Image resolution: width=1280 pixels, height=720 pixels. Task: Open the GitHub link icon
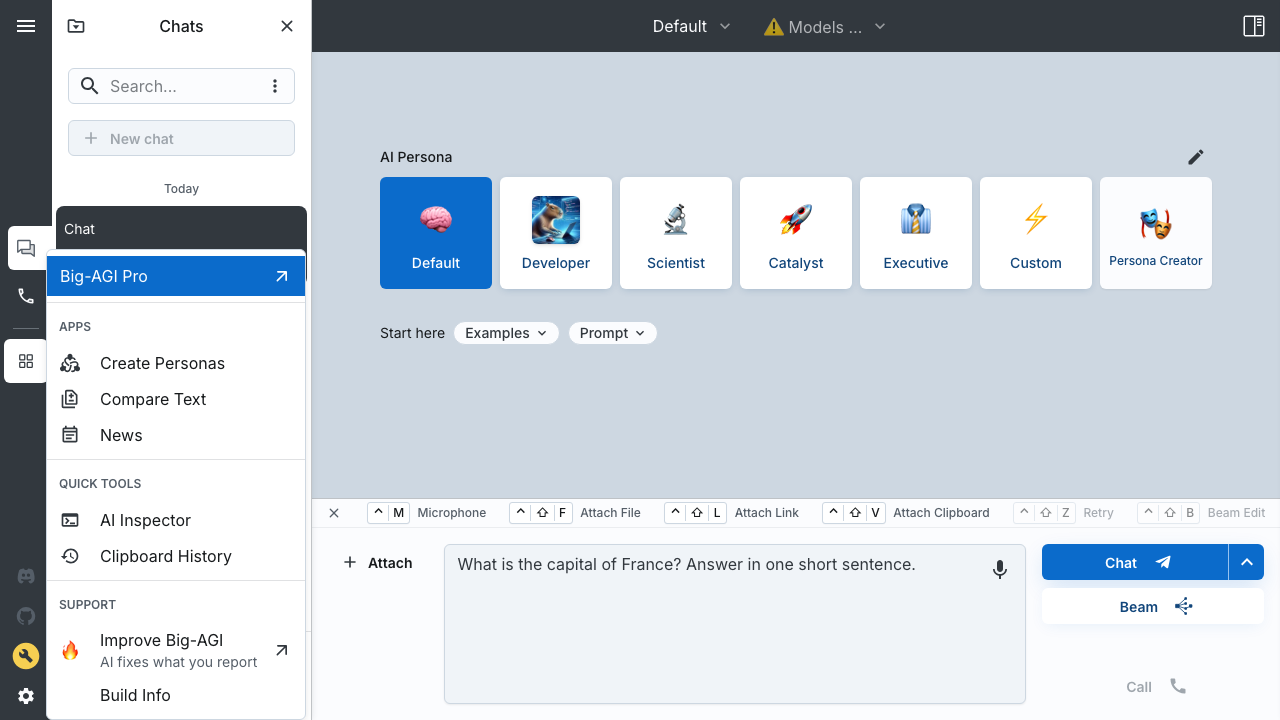pyautogui.click(x=26, y=616)
